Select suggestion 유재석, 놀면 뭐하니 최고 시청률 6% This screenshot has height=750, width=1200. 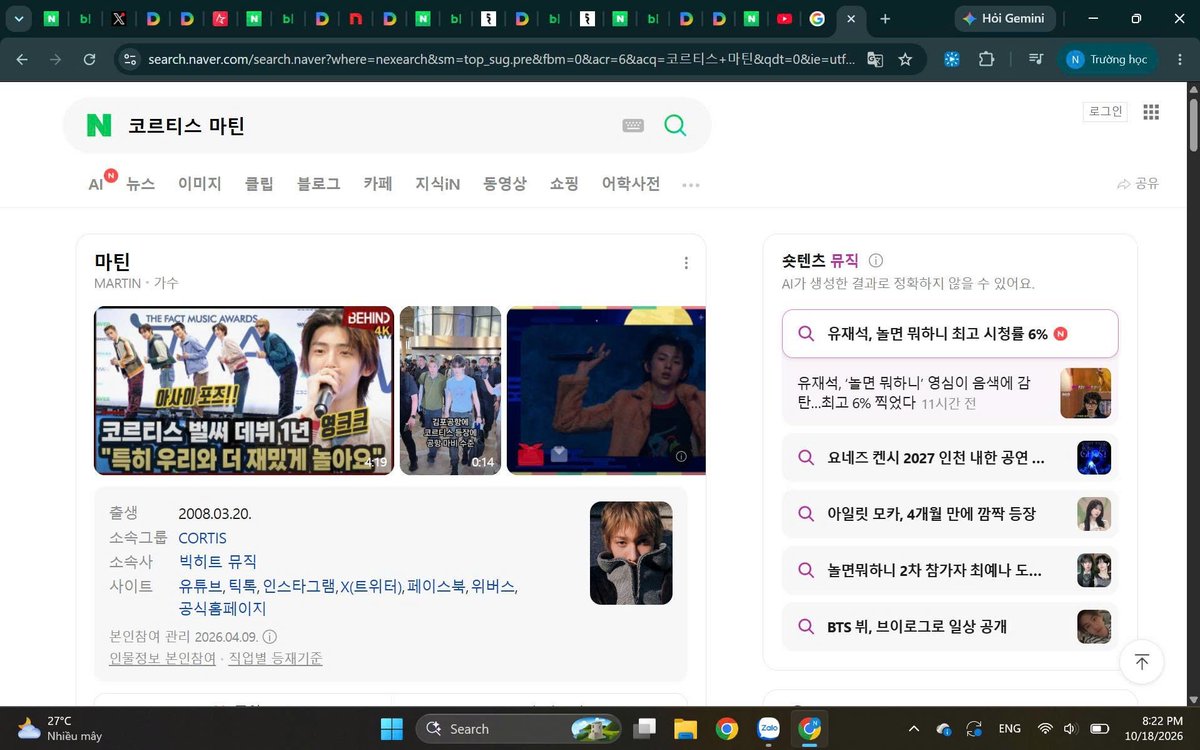coord(950,334)
